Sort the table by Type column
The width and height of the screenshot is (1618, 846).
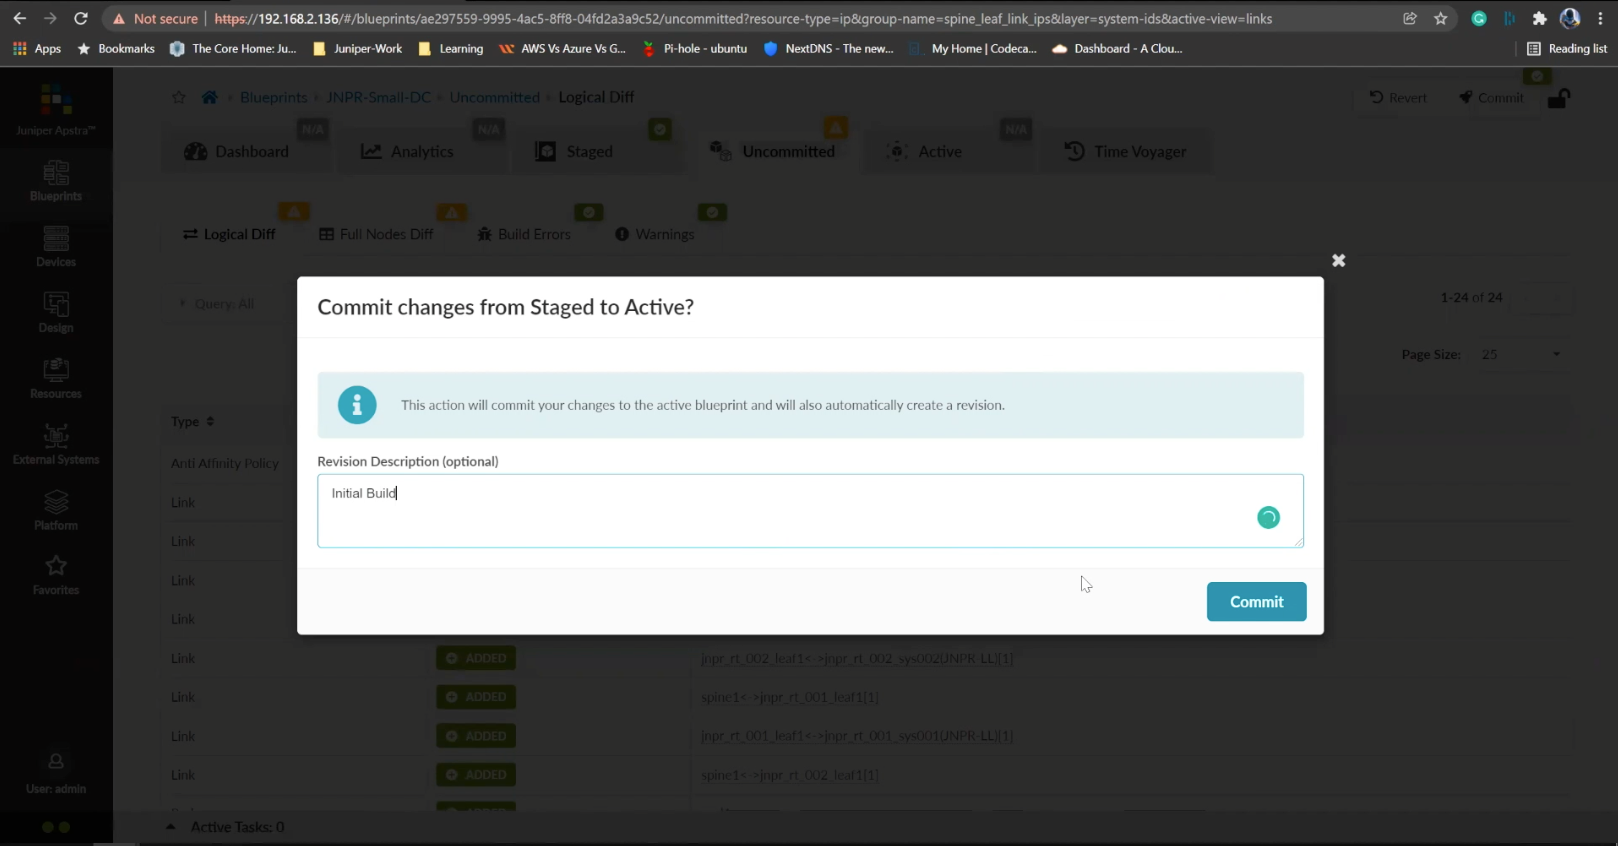click(x=192, y=422)
